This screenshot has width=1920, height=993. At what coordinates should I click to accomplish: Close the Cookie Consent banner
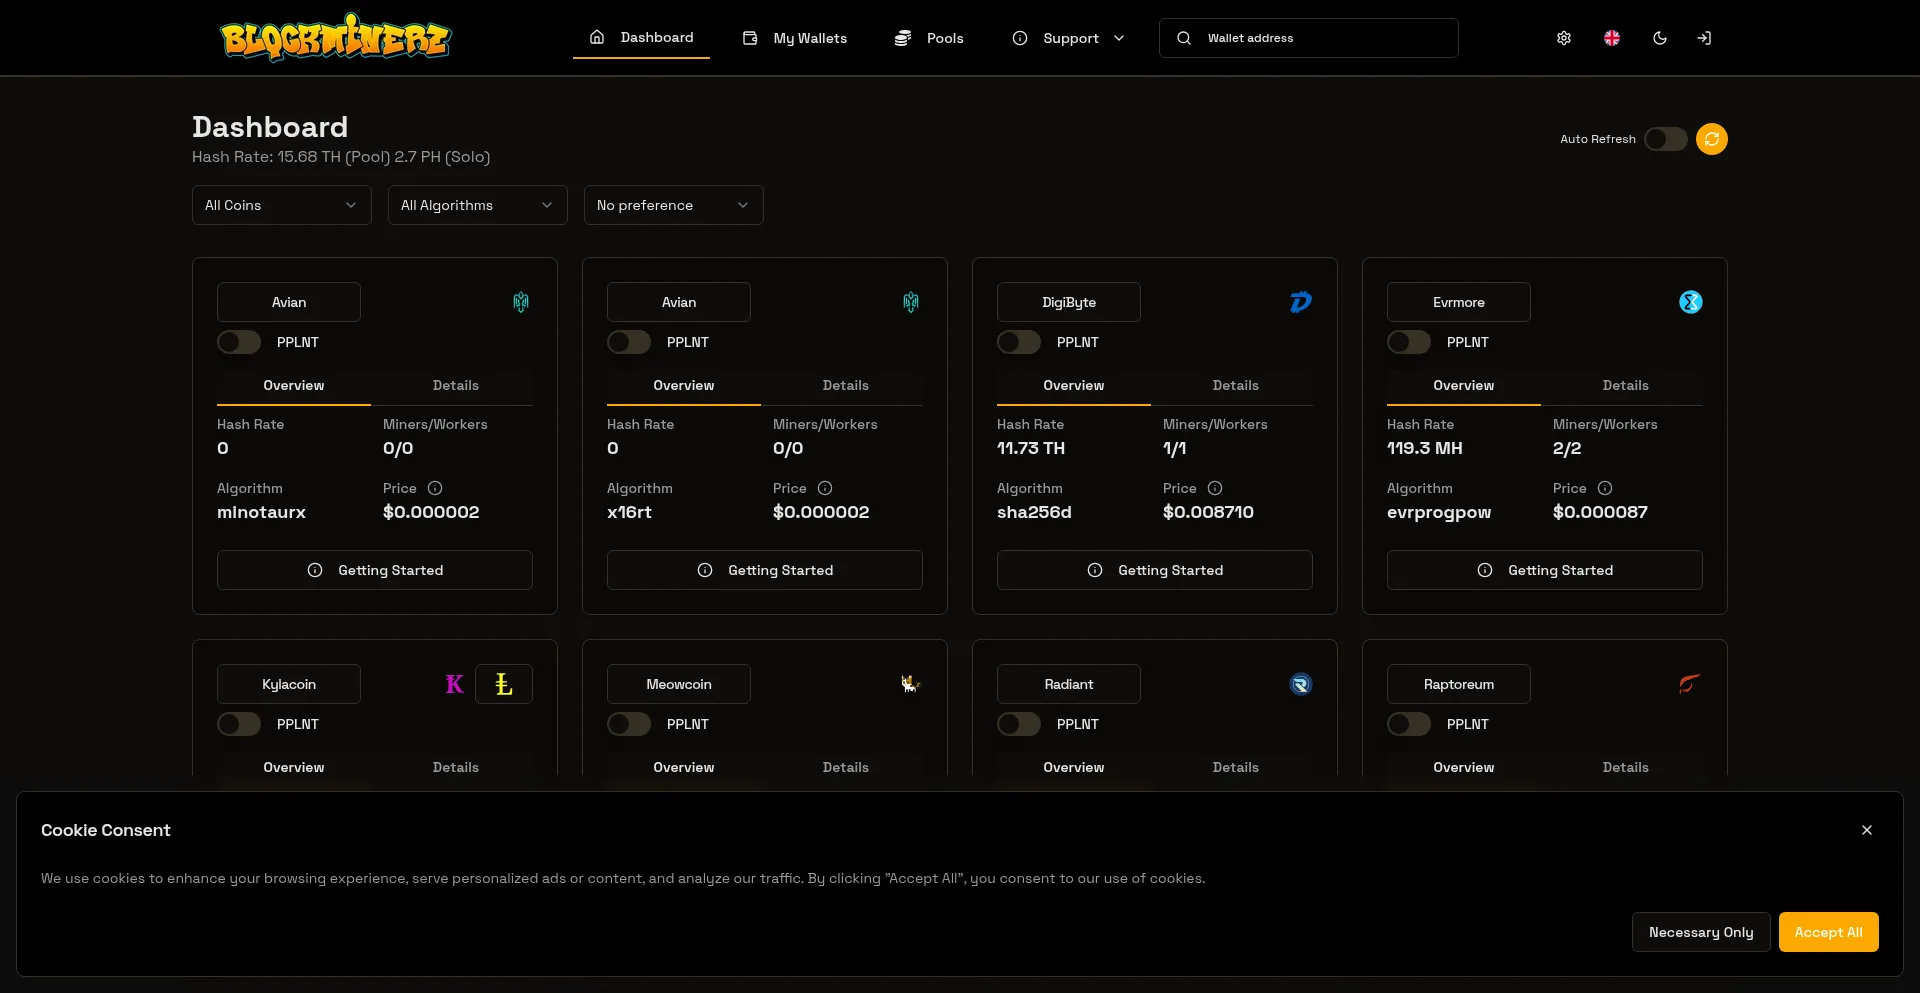[1867, 830]
